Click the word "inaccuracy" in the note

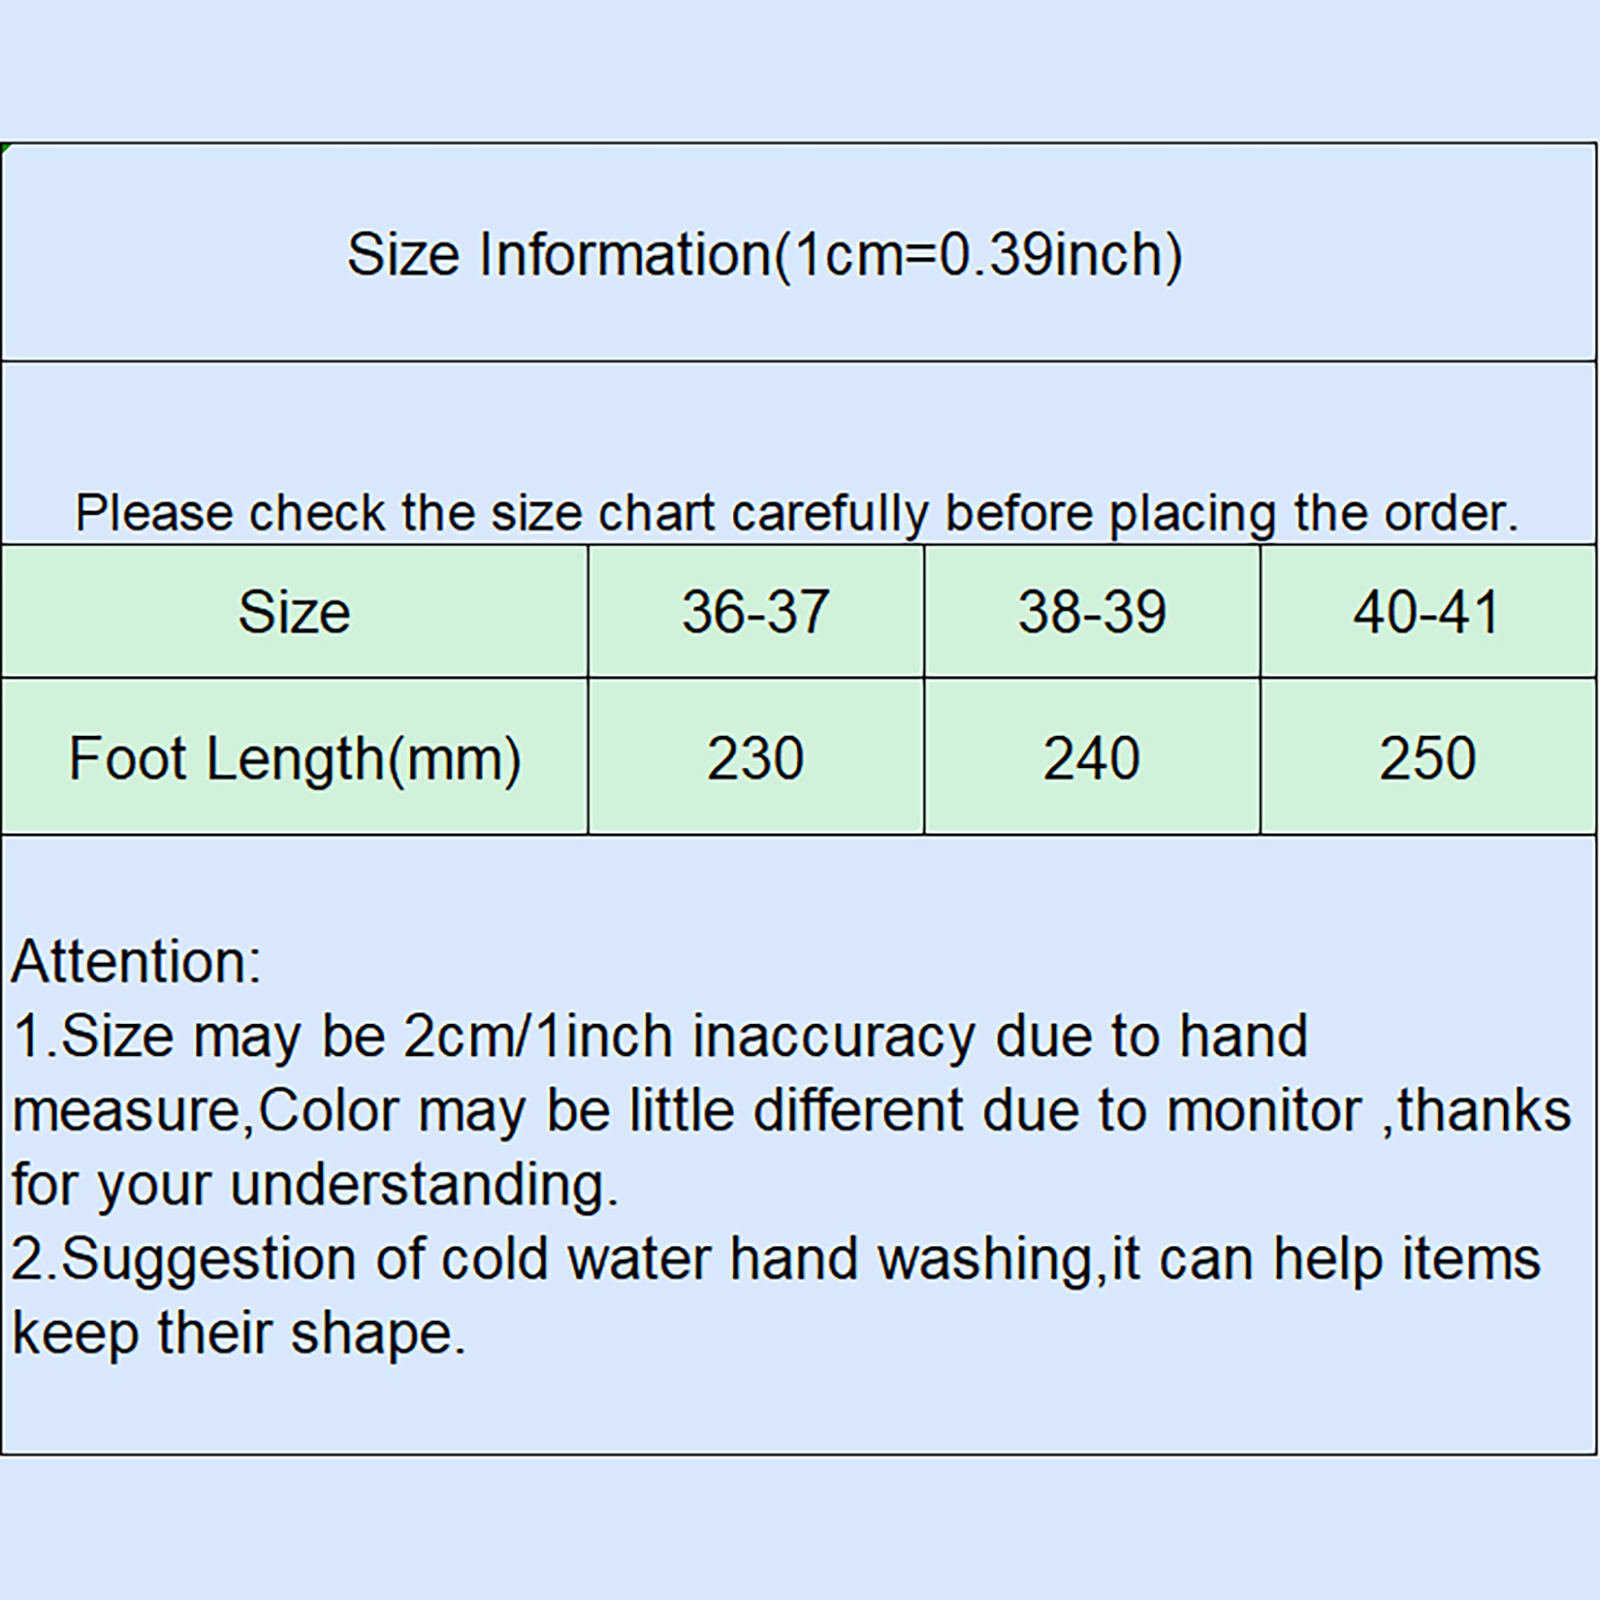pos(834,1037)
